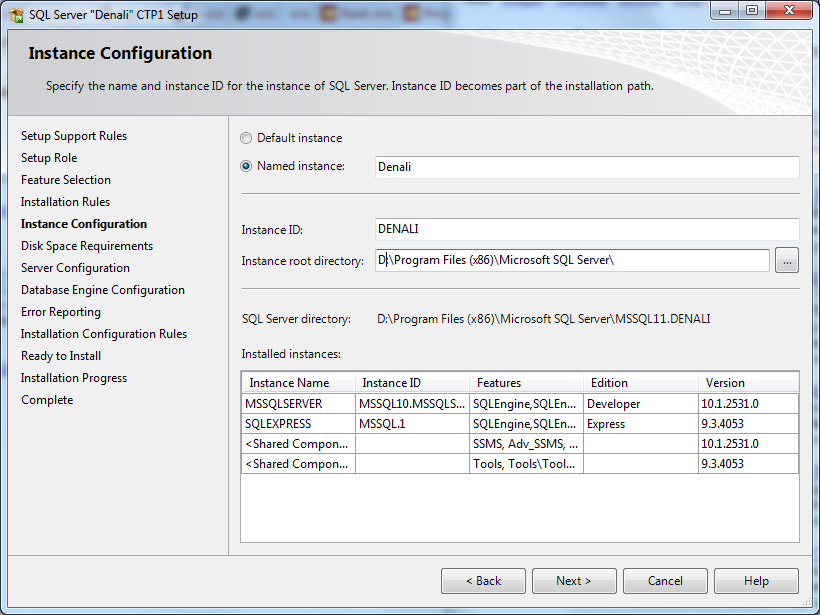Maximize the setup window

click(x=751, y=11)
